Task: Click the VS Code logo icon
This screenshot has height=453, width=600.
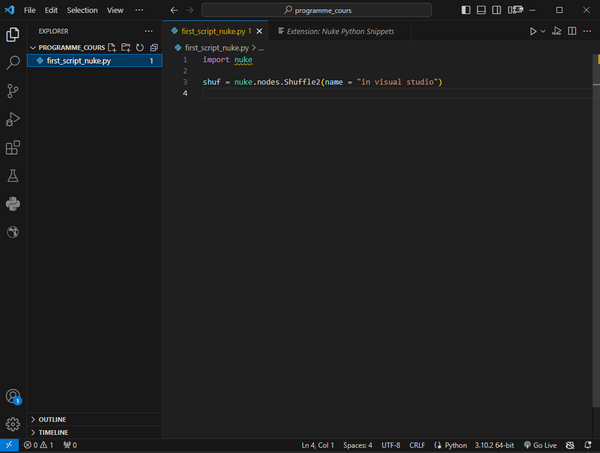Action: (10, 10)
